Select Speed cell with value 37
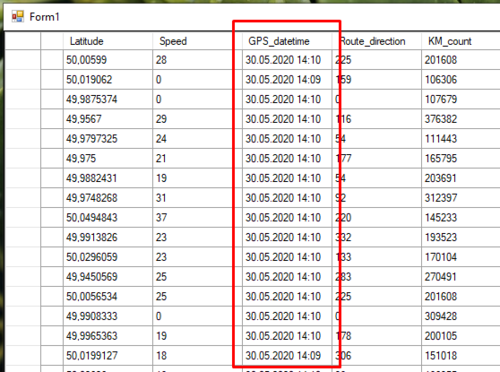 (198, 218)
